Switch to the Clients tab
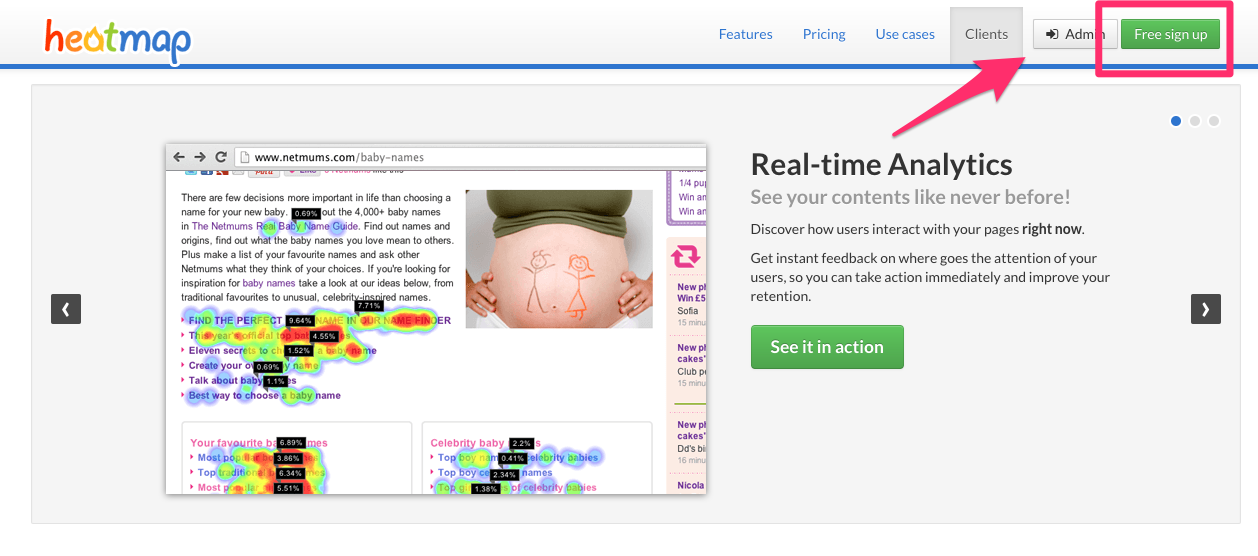 [986, 34]
